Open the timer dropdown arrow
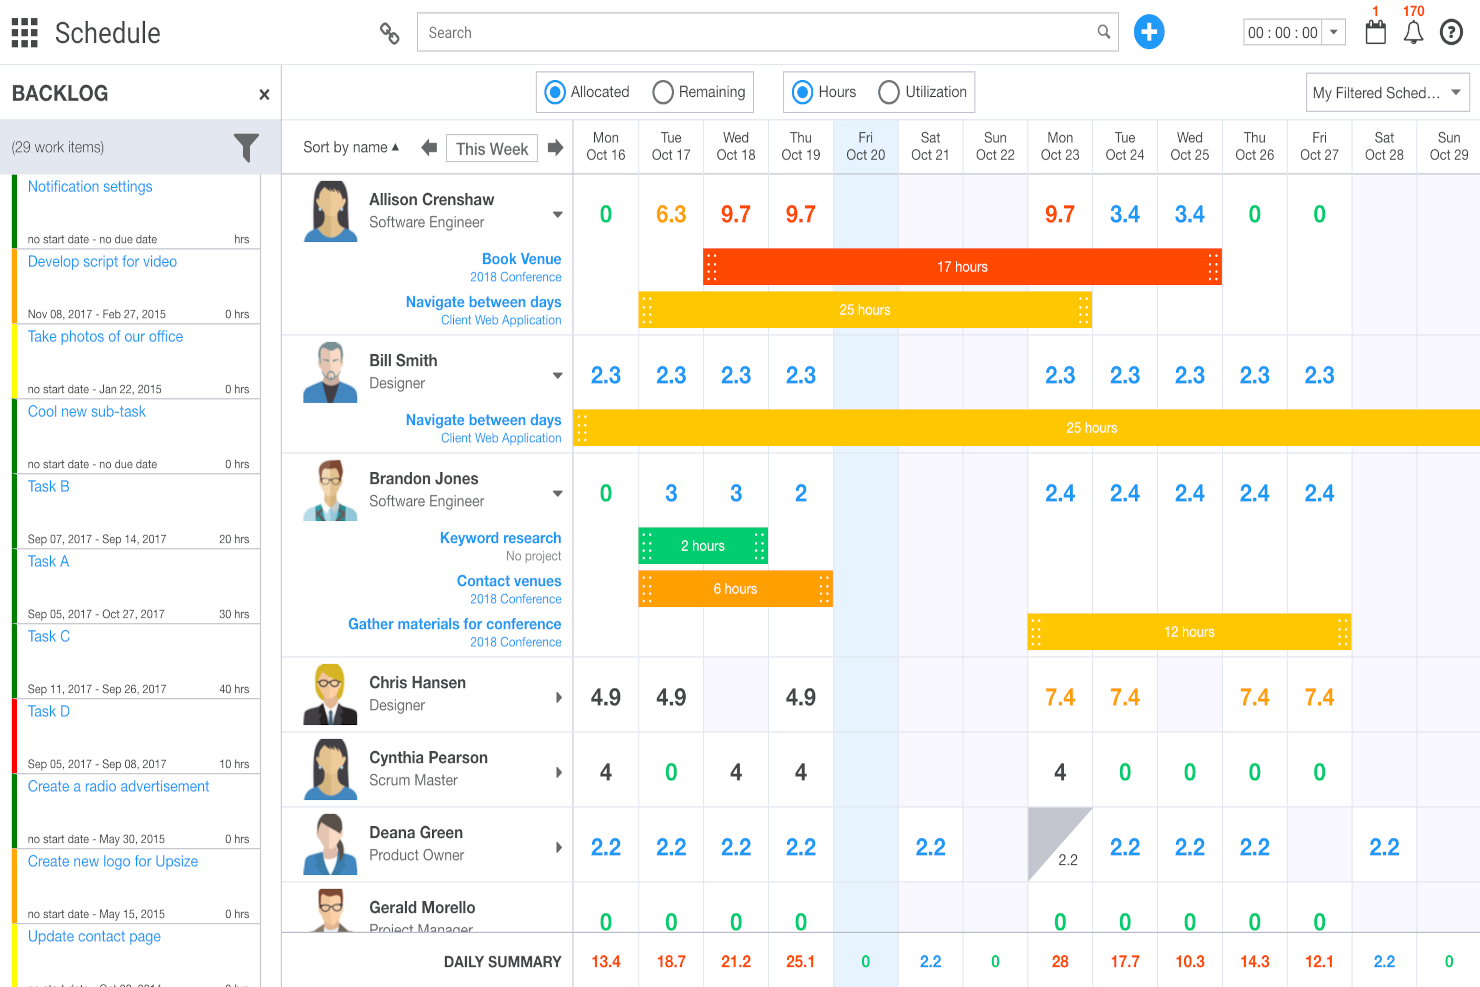1480x987 pixels. [1333, 32]
